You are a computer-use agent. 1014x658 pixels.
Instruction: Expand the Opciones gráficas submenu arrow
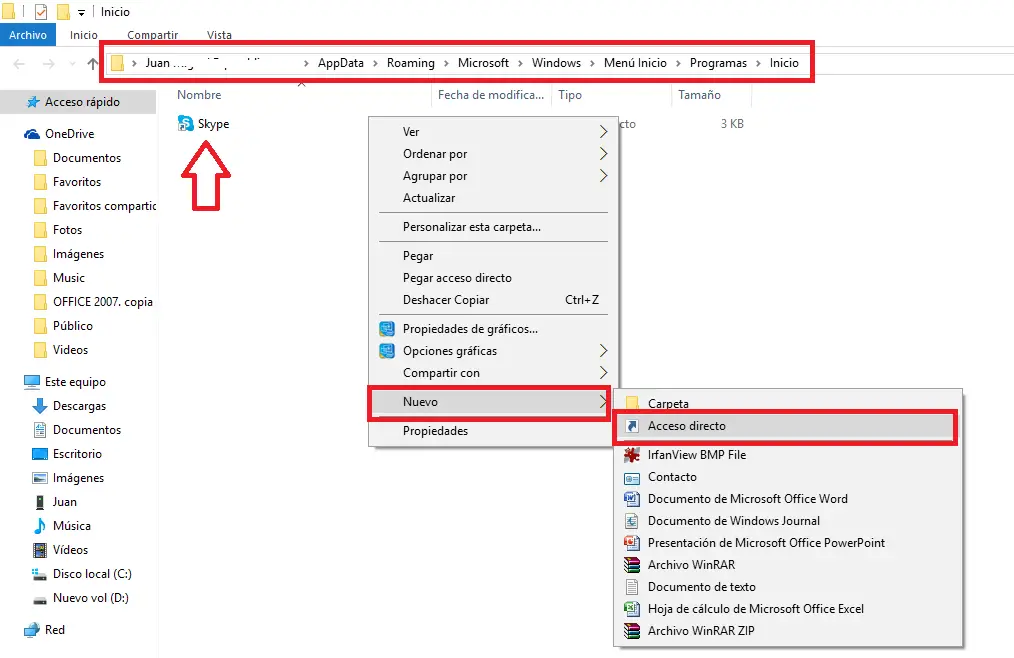(x=603, y=351)
